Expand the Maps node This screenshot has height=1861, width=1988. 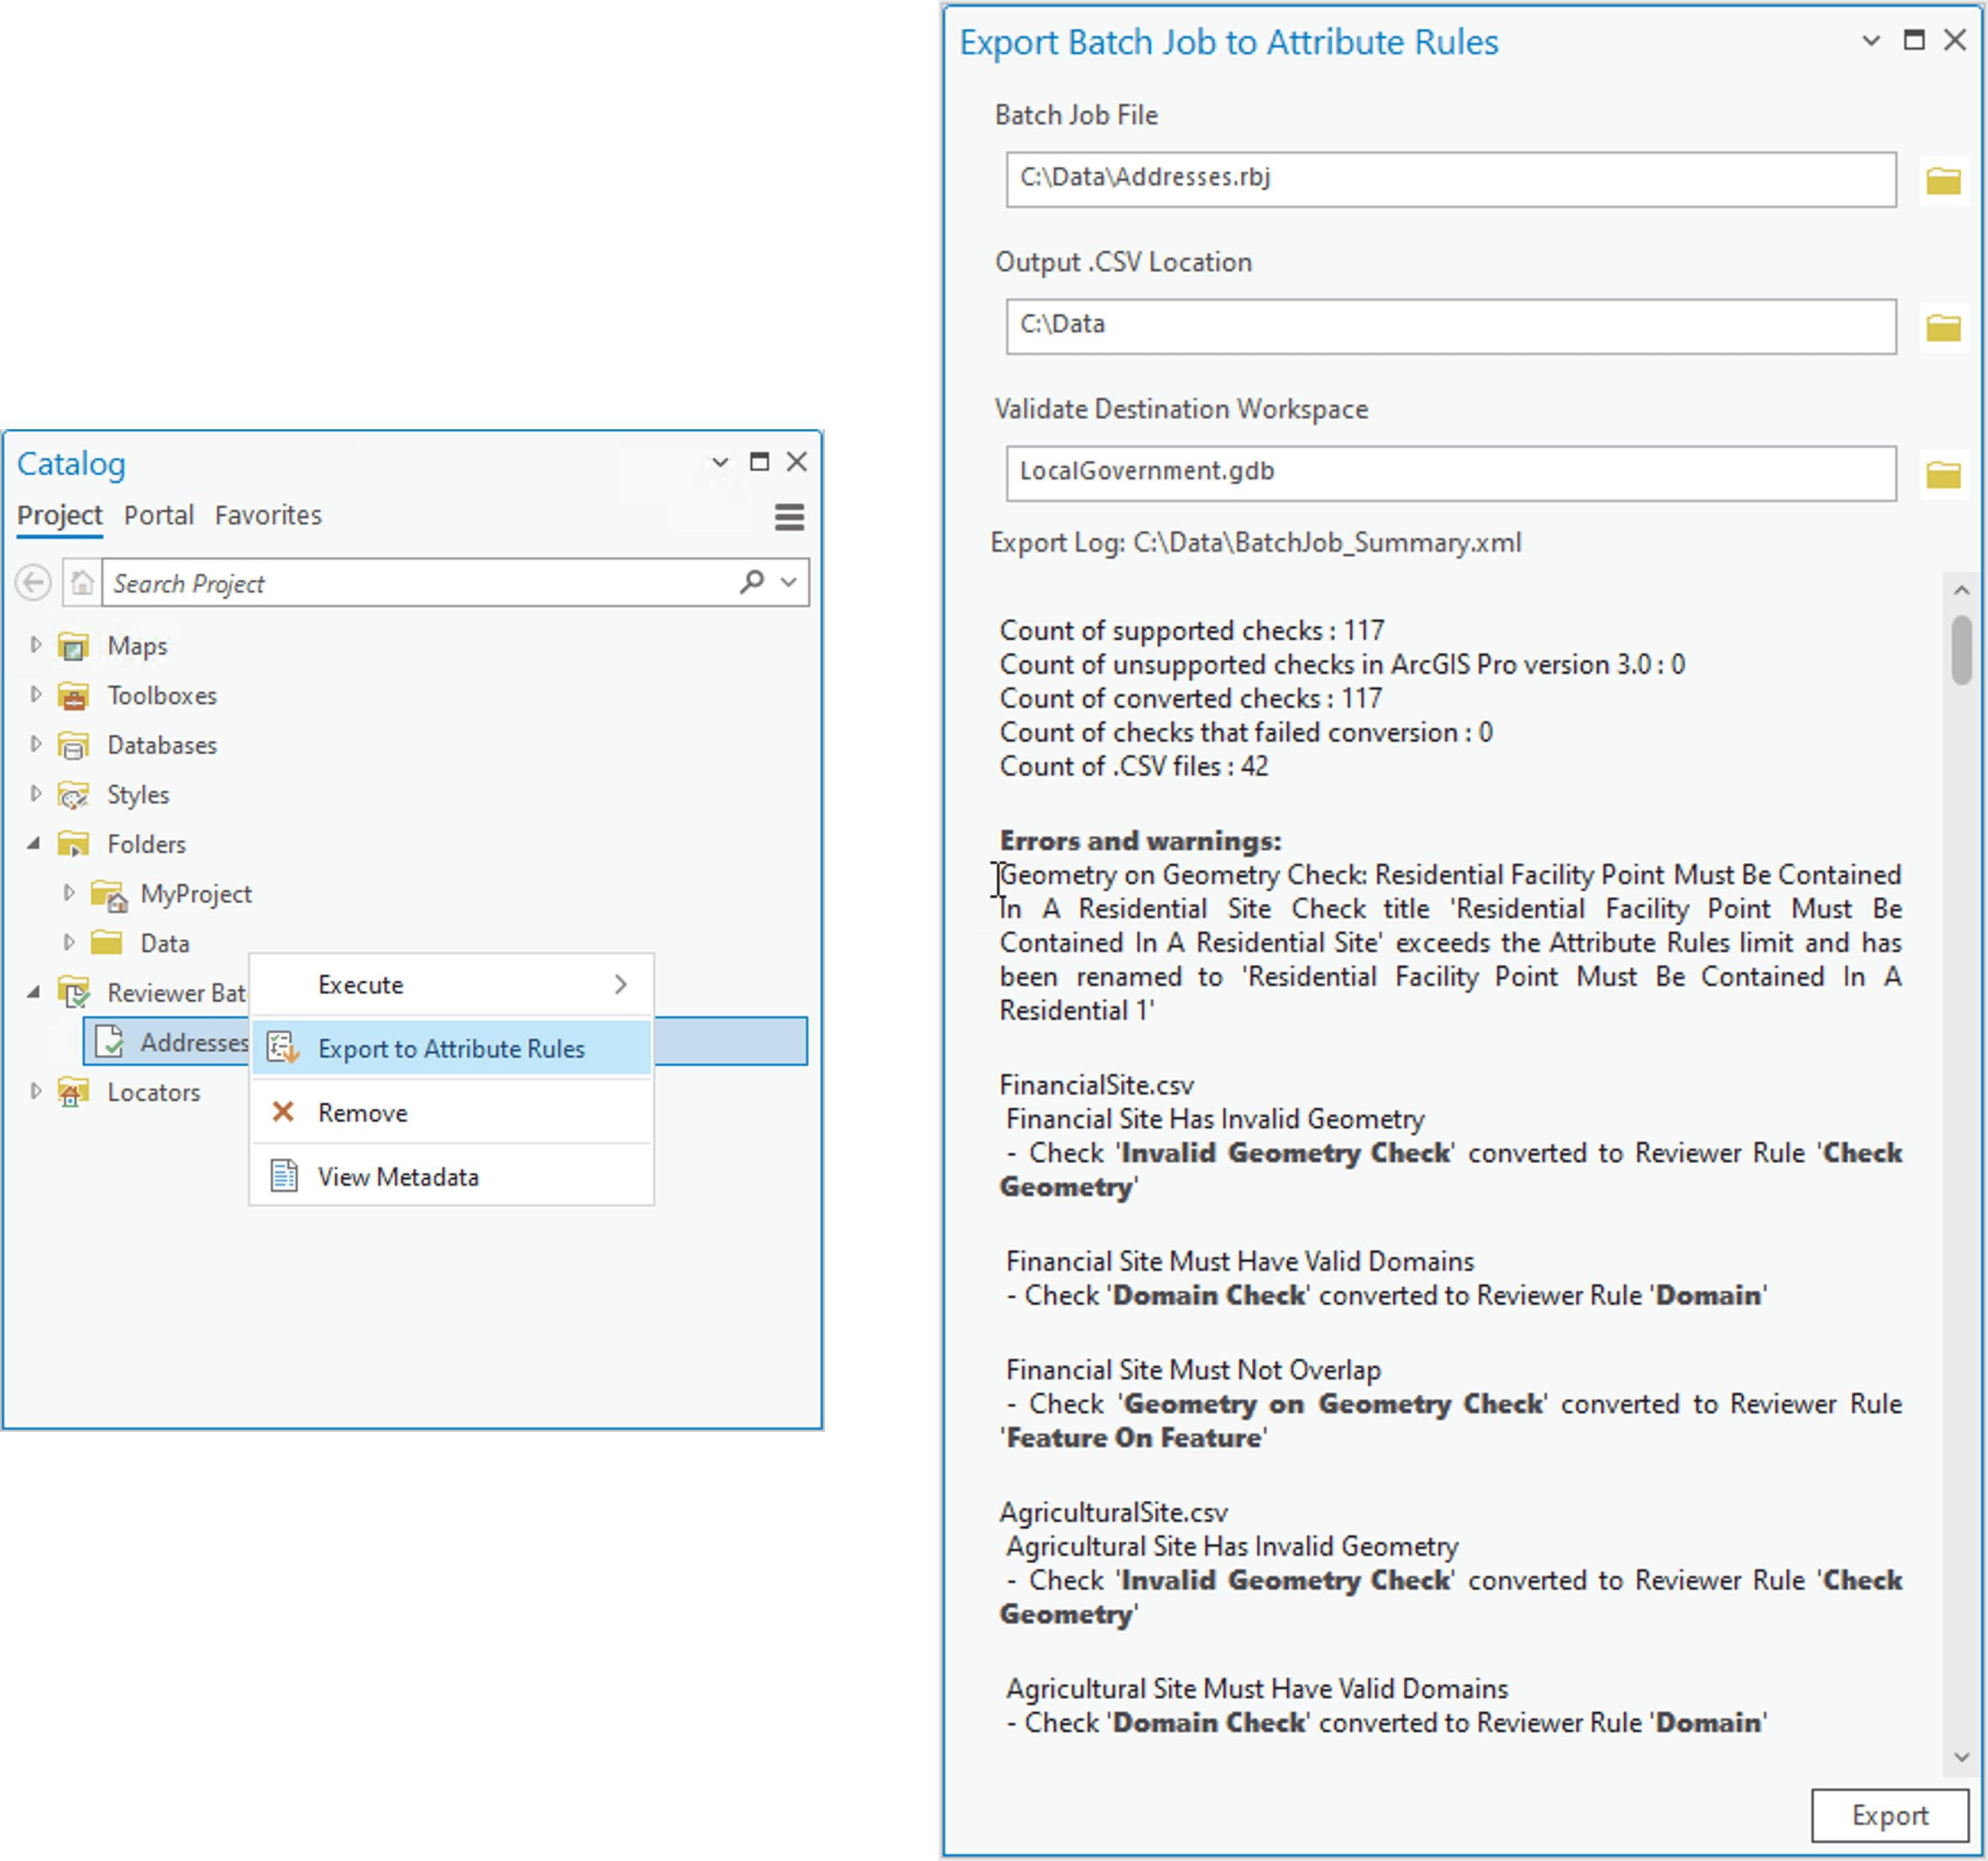coord(36,645)
